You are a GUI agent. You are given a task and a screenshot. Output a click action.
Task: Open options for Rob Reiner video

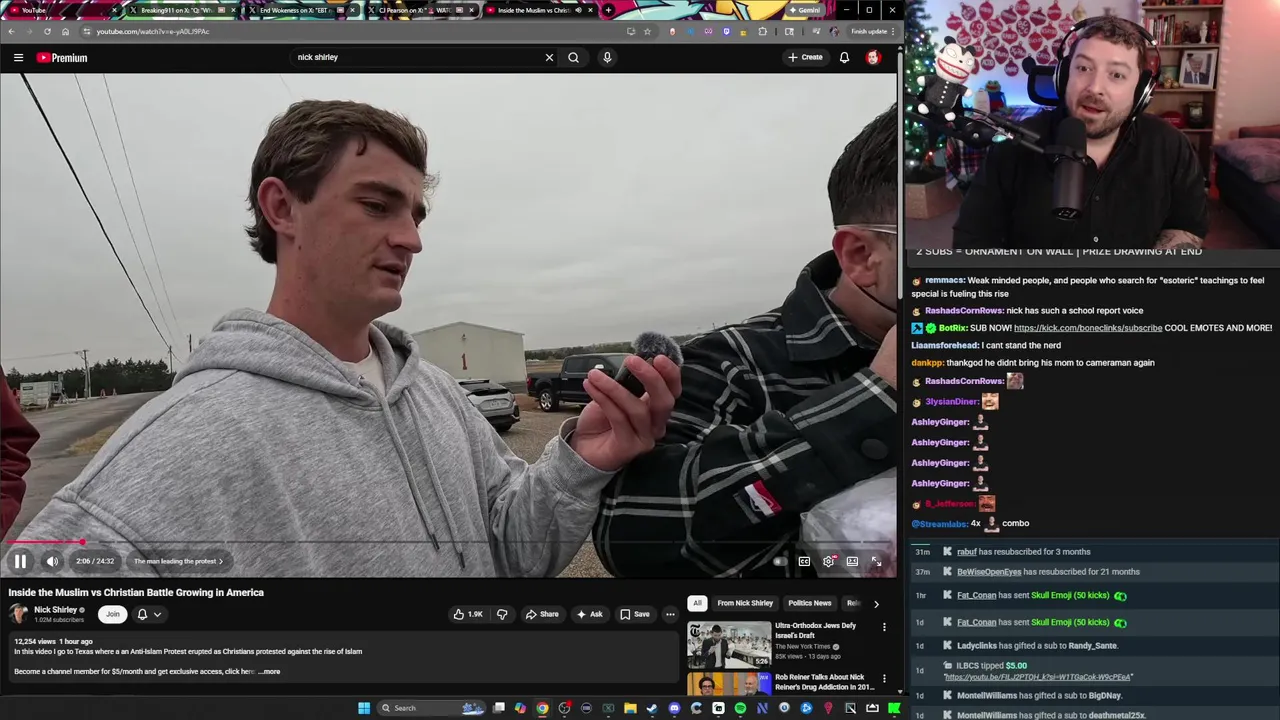click(x=883, y=678)
